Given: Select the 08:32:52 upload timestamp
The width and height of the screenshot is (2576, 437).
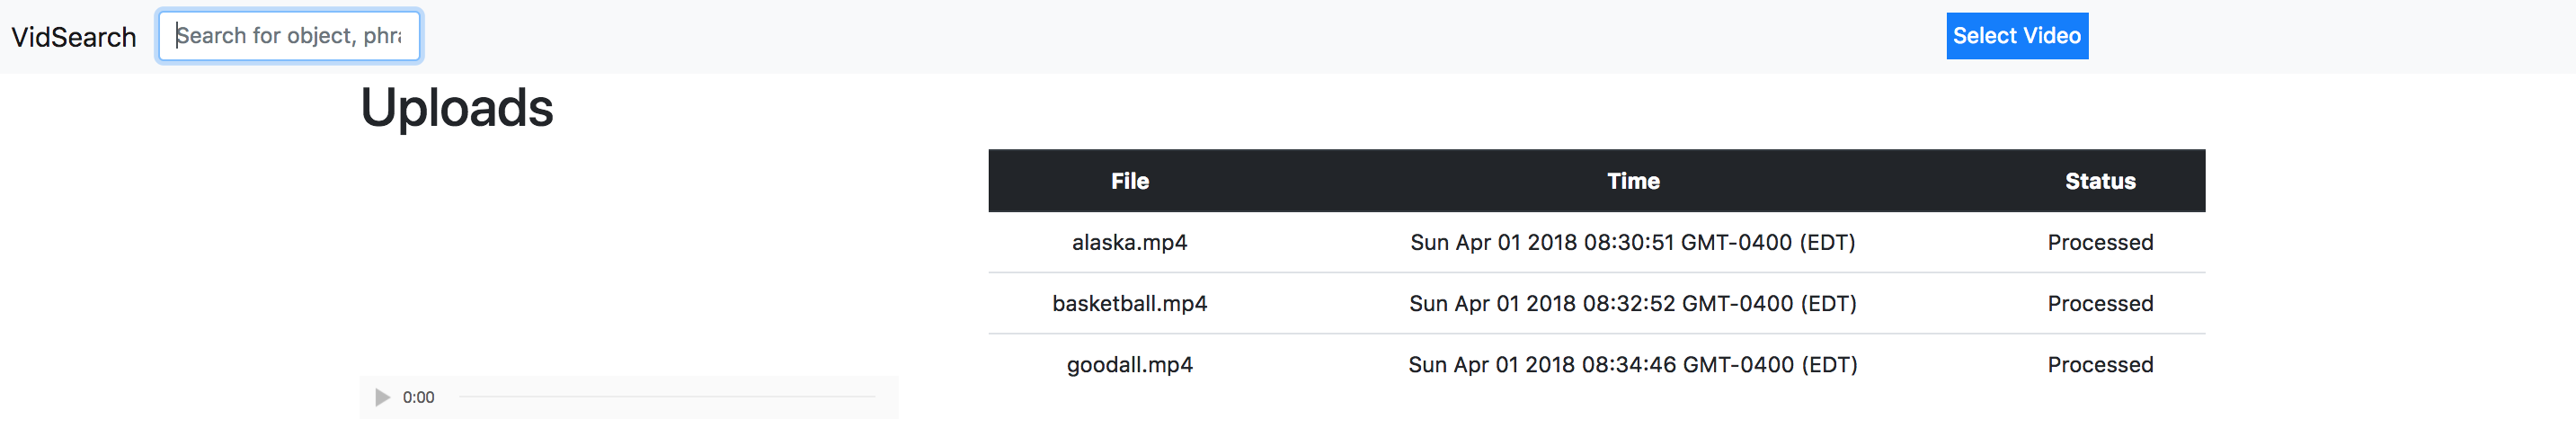Looking at the screenshot, I should point(1632,303).
